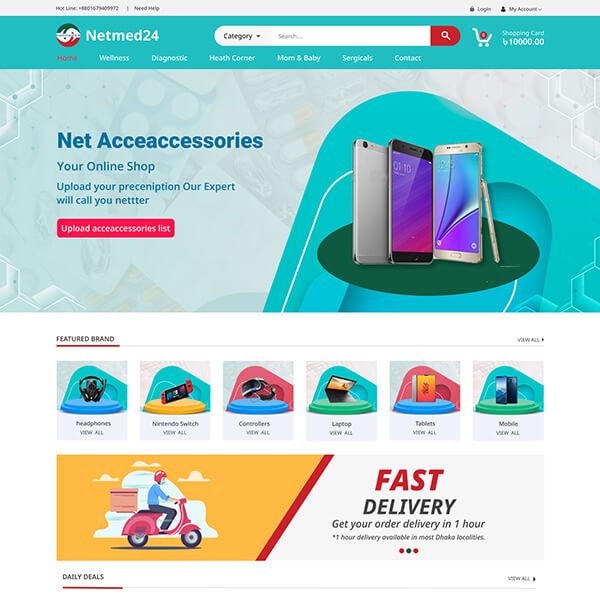Select the green carousel dot indicator

point(409,551)
